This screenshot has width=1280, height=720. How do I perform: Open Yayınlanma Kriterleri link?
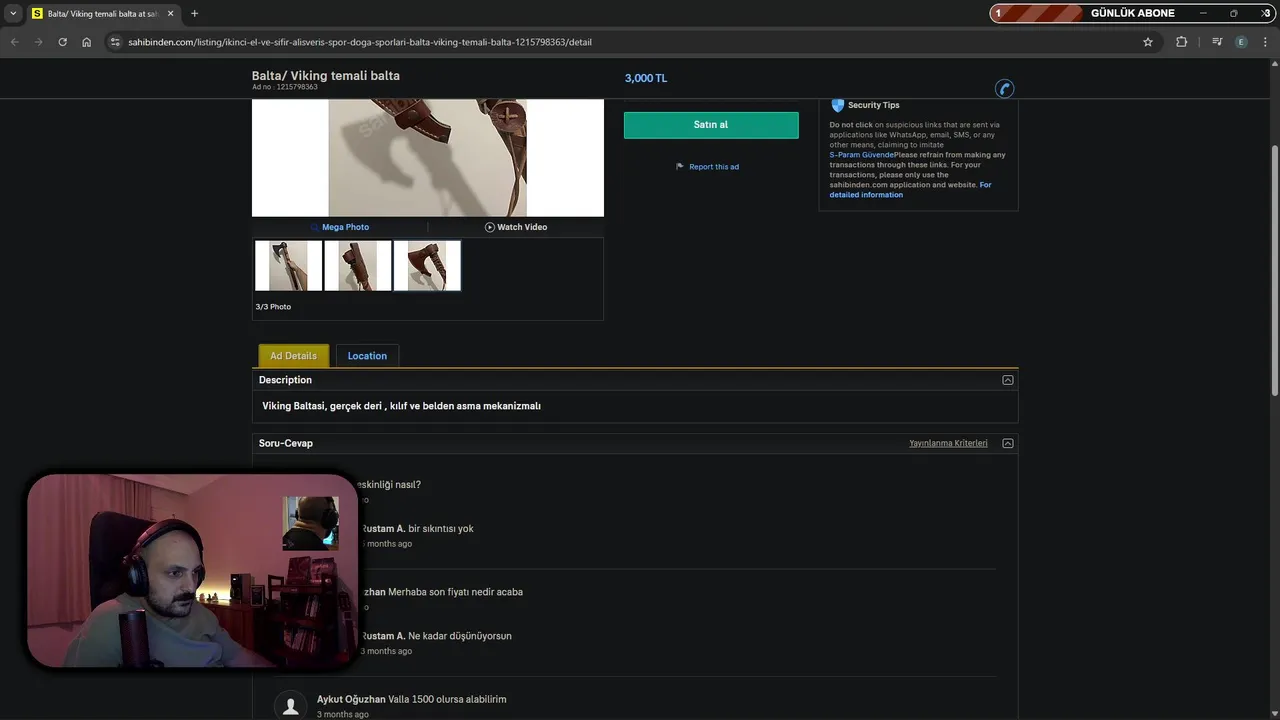(x=948, y=443)
